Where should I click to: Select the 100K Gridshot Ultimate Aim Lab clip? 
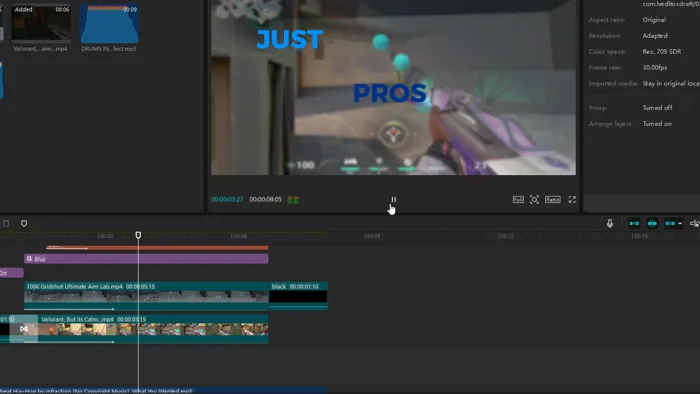pyautogui.click(x=146, y=295)
